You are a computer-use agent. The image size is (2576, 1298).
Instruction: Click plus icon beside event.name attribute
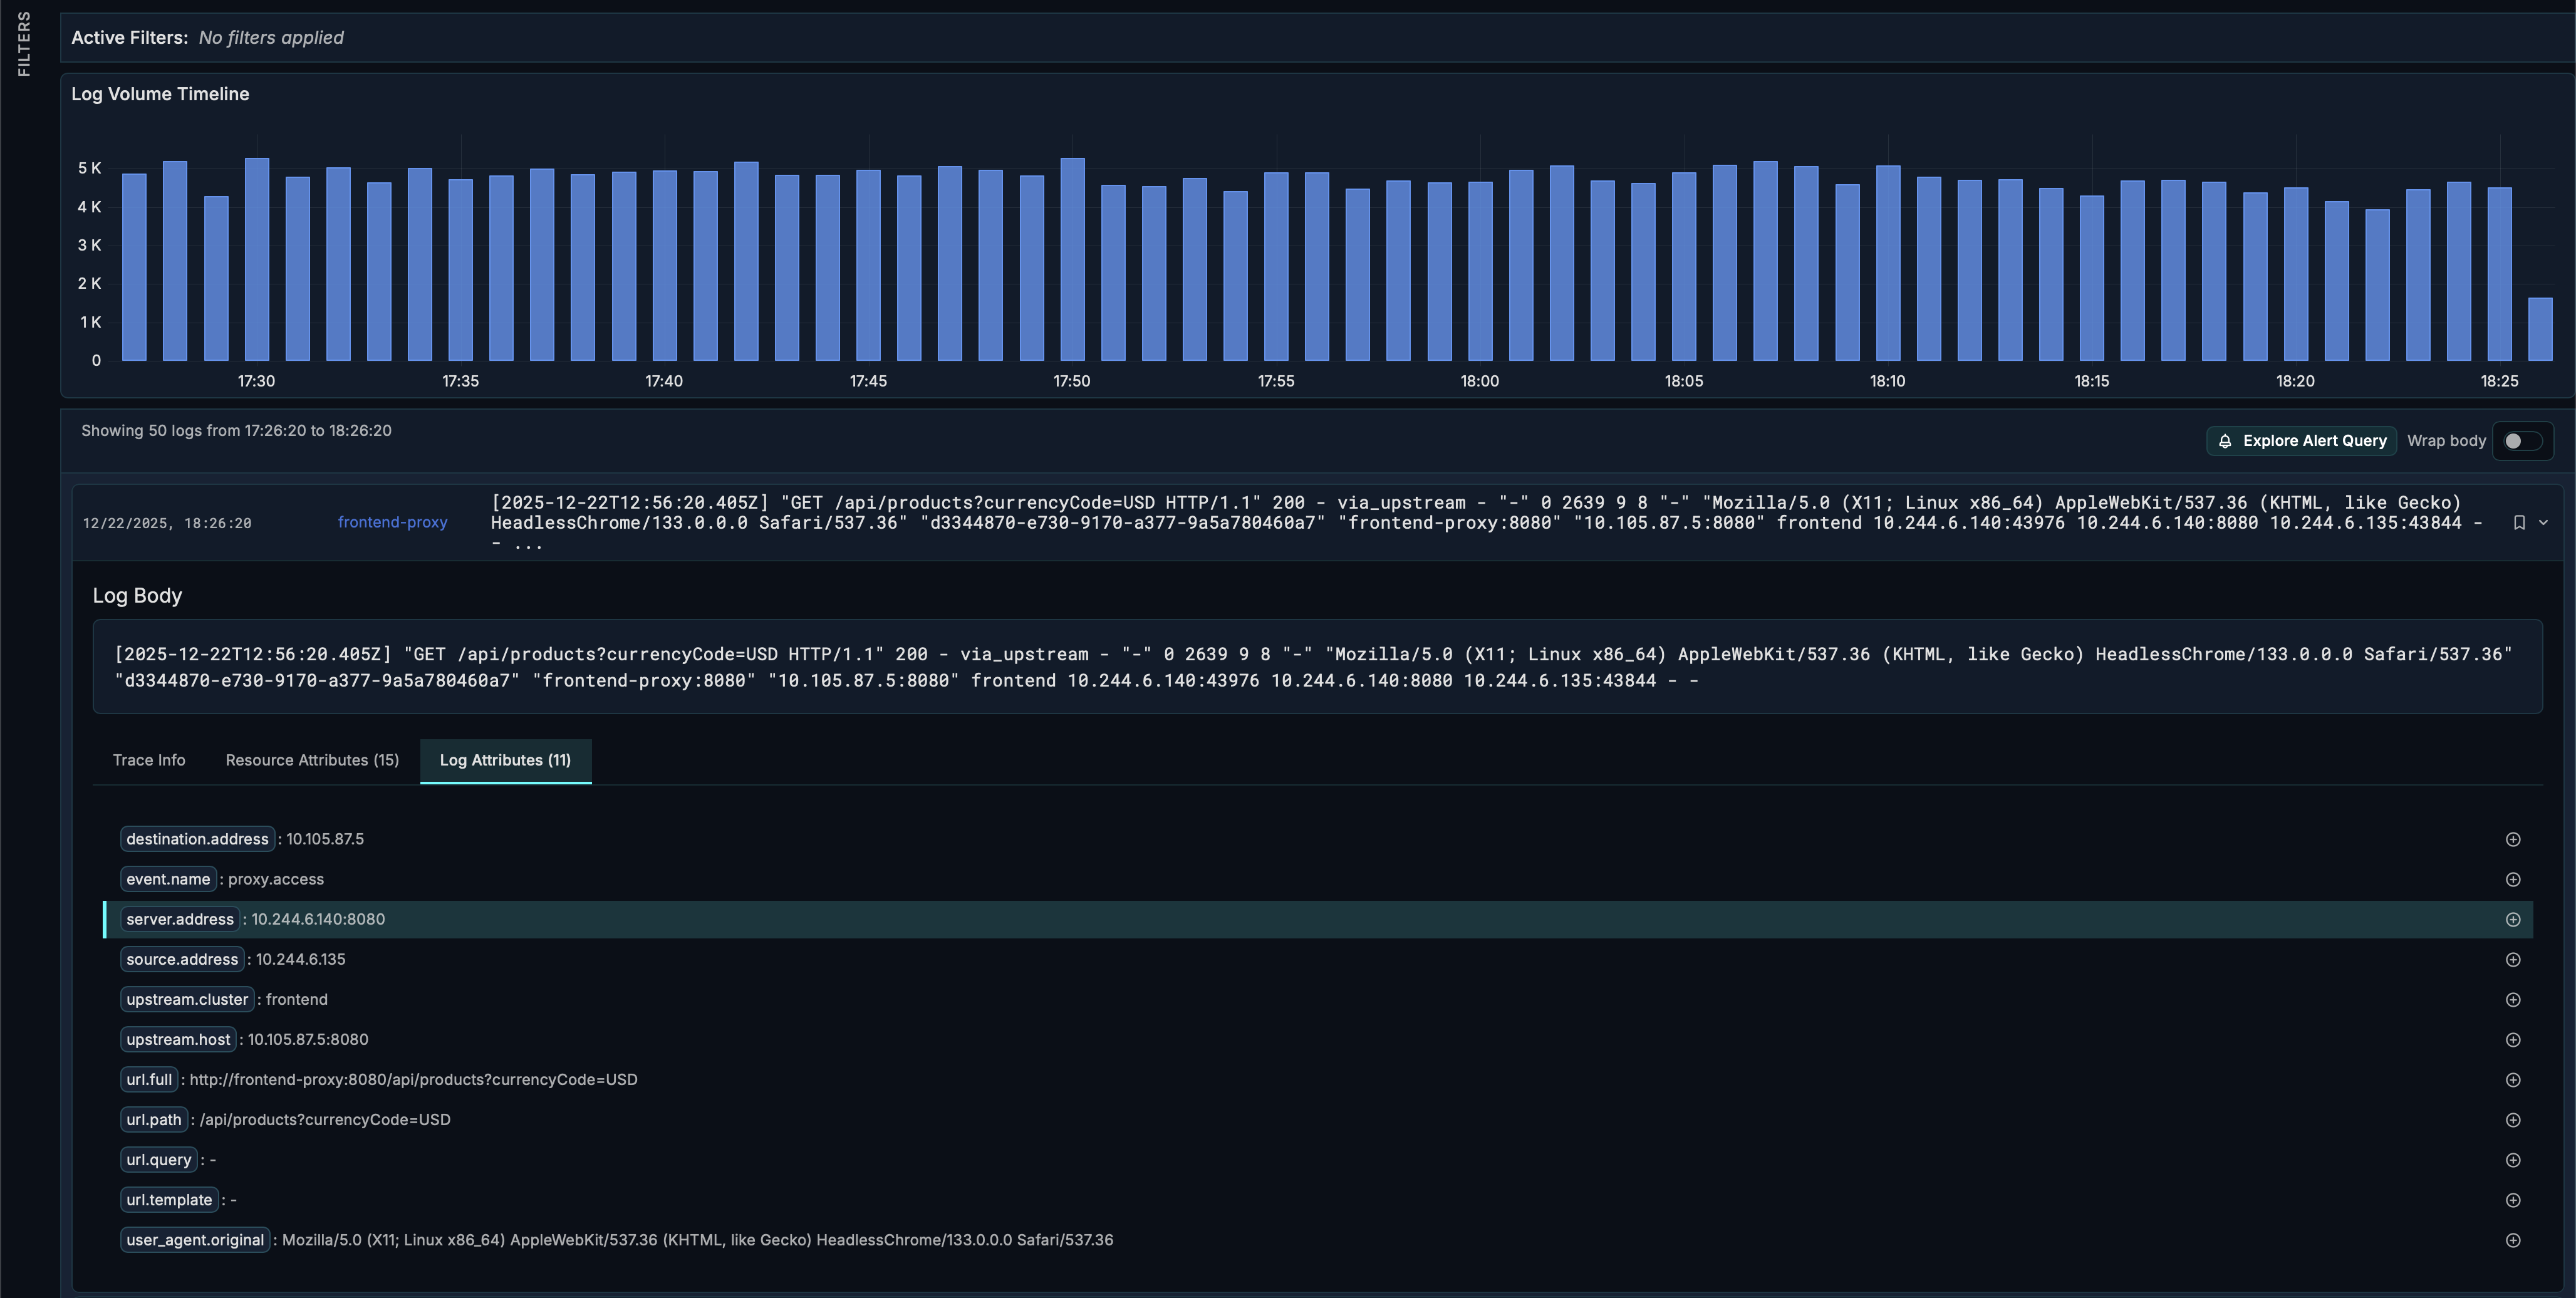point(2512,879)
